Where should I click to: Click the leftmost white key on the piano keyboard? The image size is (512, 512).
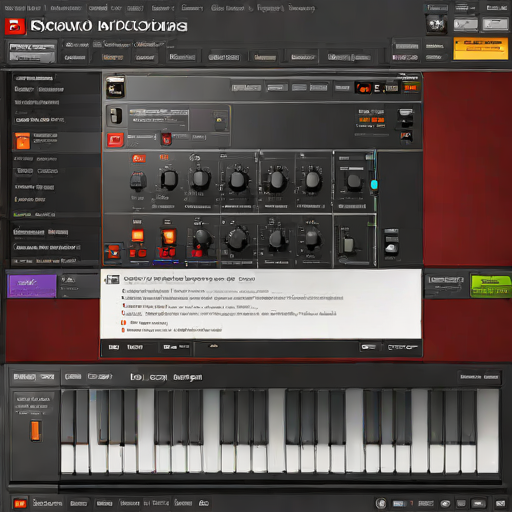tap(67, 458)
